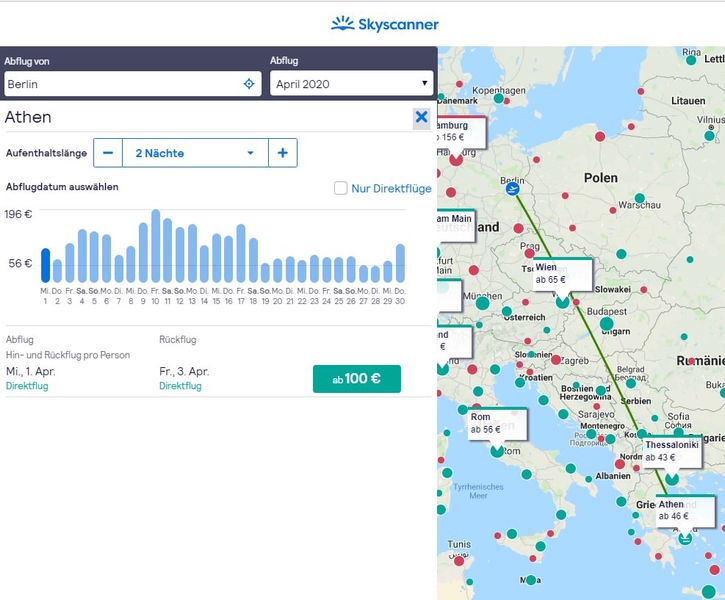Select the price bar for Fr. 17 April
Viewport: 725px width, 600px height.
coord(241,253)
